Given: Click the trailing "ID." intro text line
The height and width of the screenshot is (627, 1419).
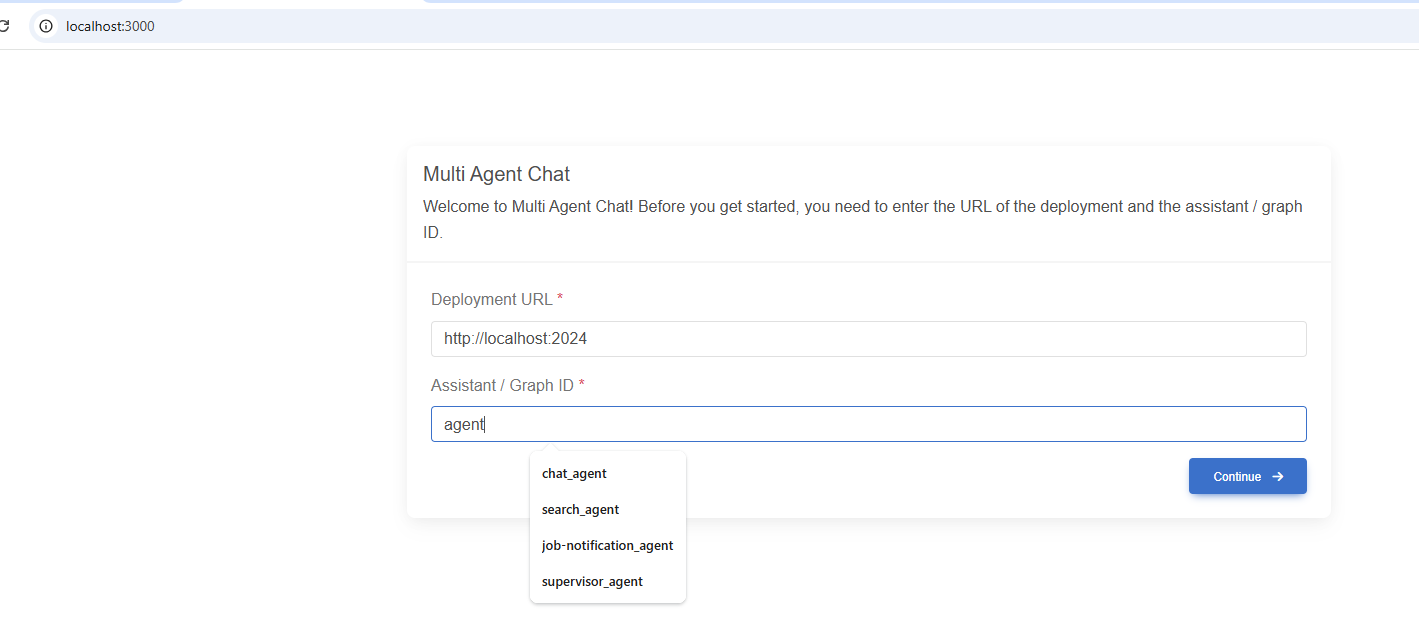Looking at the screenshot, I should pos(433,232).
